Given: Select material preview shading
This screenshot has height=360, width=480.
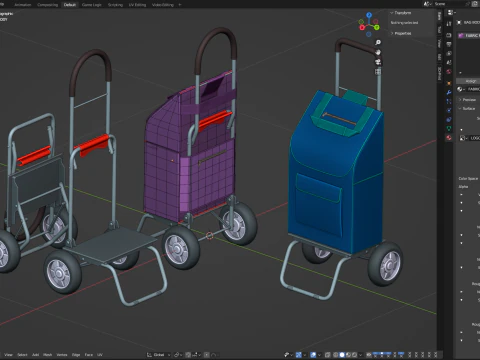Looking at the screenshot, I should click(x=348, y=355).
